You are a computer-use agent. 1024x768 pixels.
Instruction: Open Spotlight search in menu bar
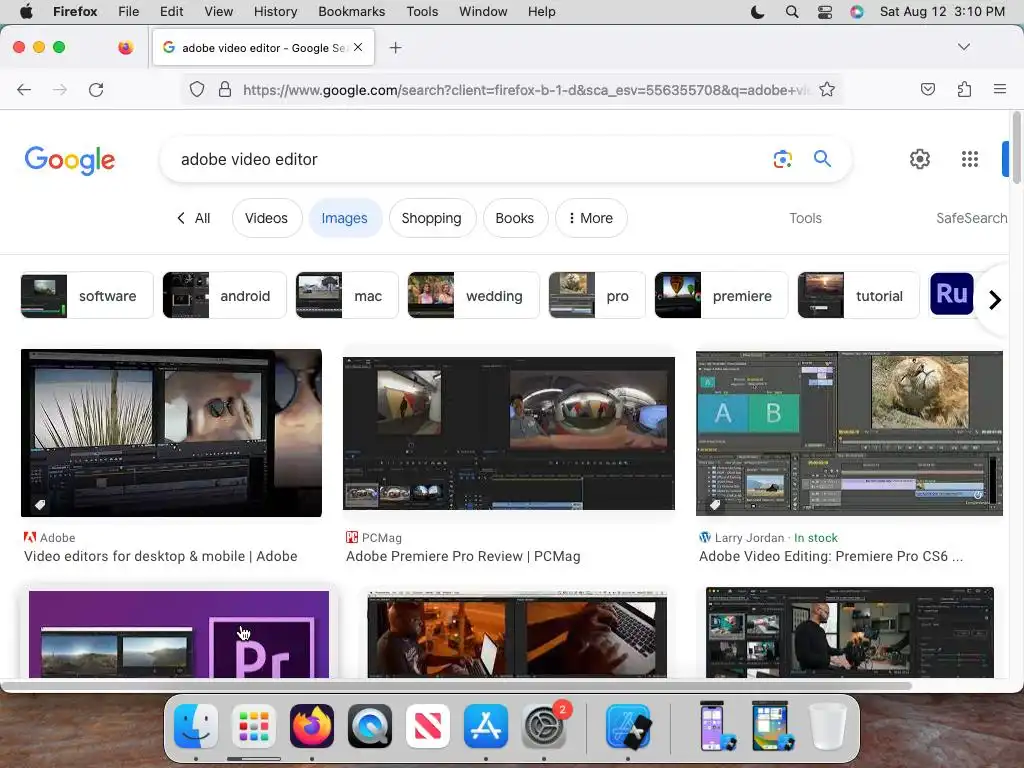pos(792,12)
